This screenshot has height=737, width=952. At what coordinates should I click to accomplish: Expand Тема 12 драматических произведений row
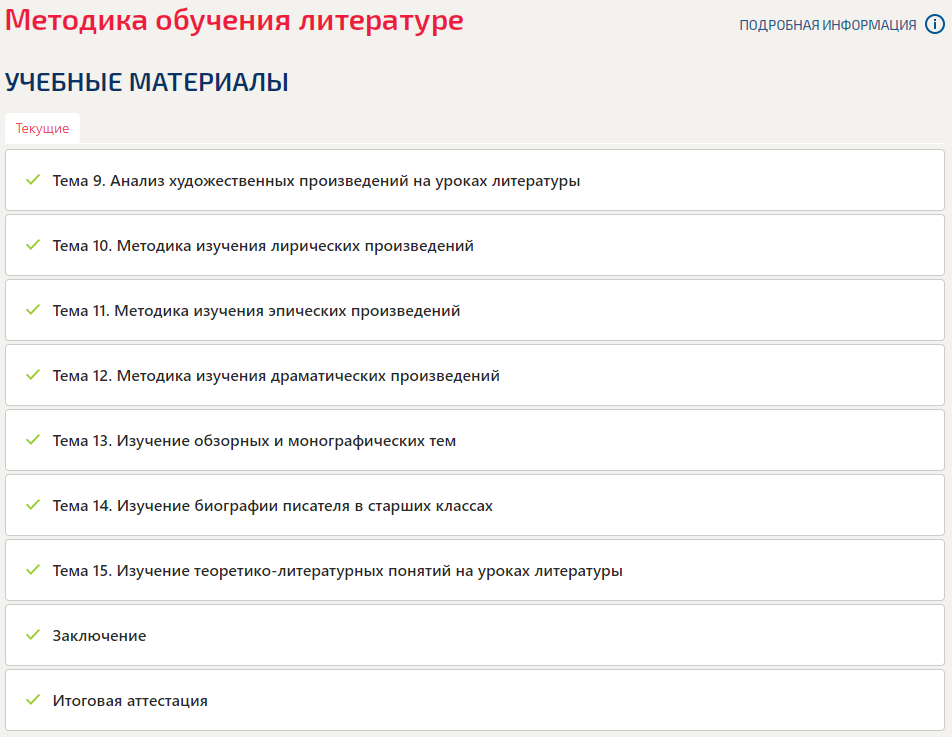point(475,375)
